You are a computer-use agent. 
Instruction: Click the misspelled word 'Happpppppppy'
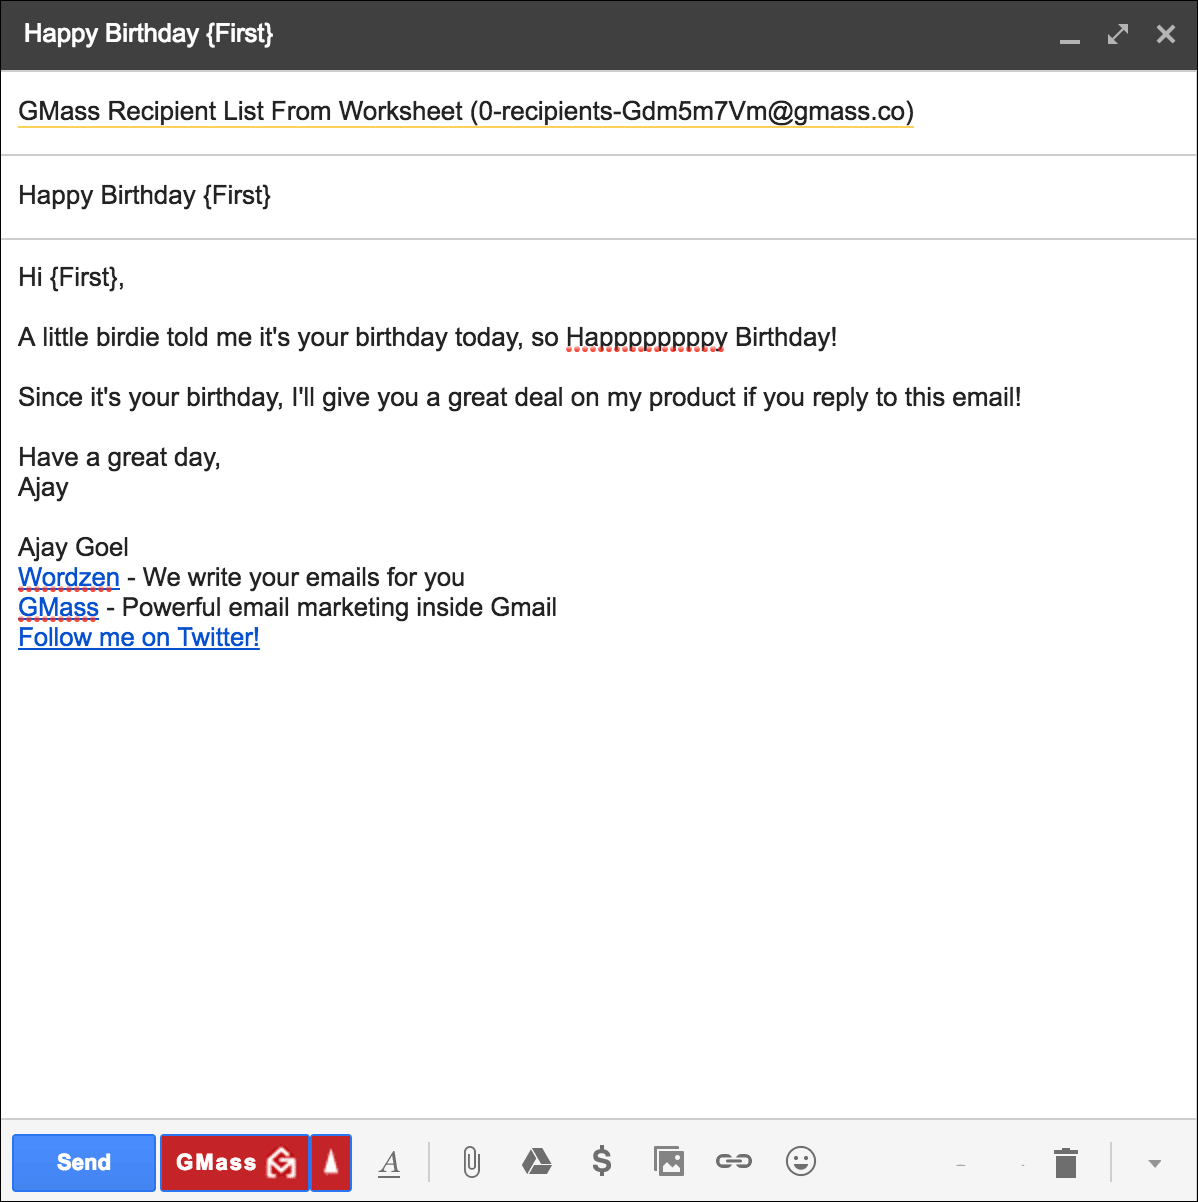click(645, 337)
